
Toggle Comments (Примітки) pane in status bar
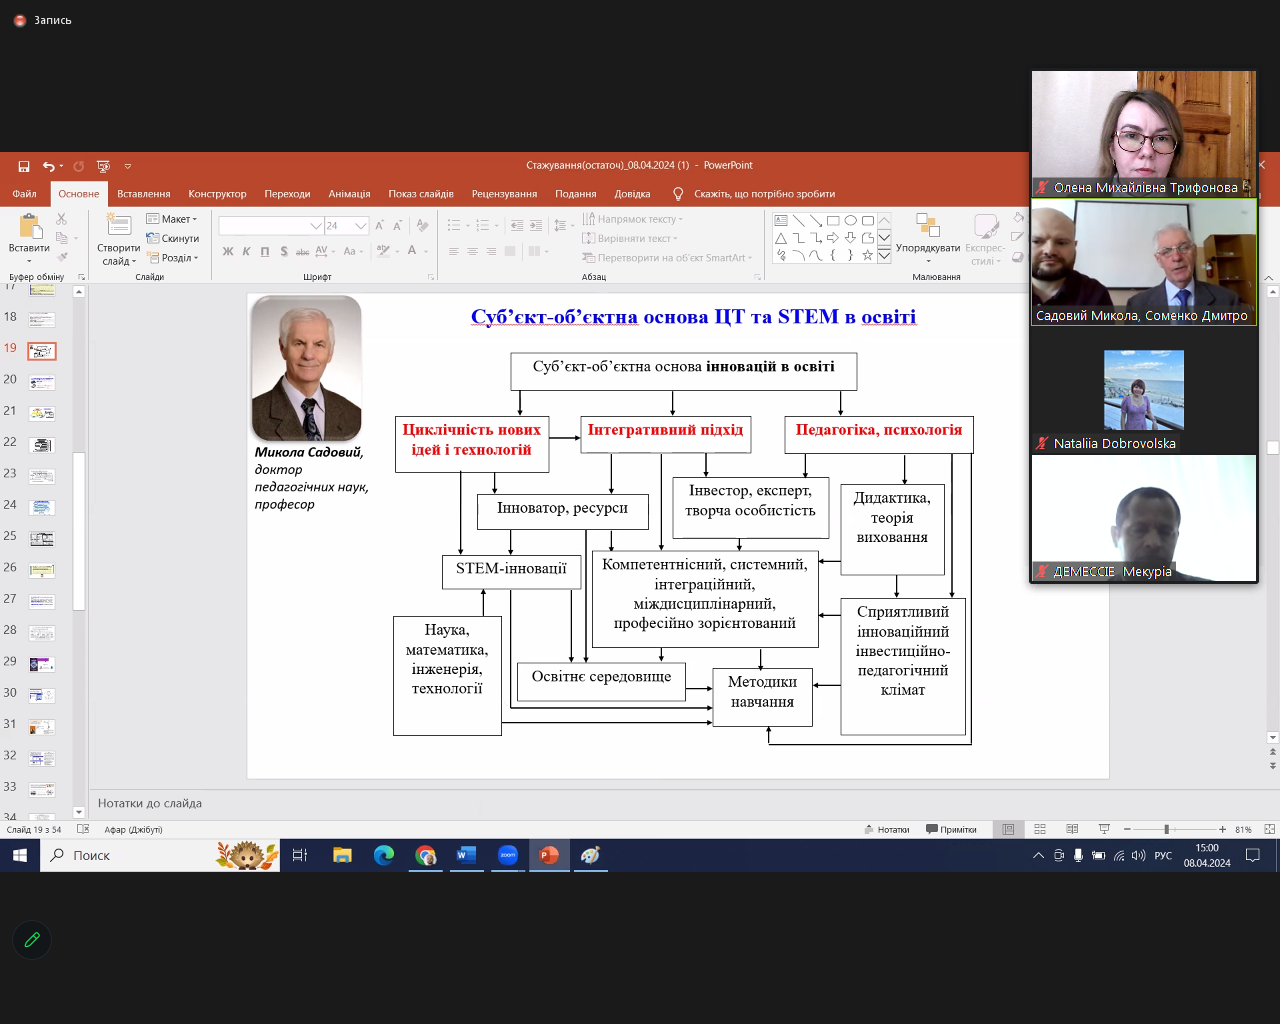951,829
